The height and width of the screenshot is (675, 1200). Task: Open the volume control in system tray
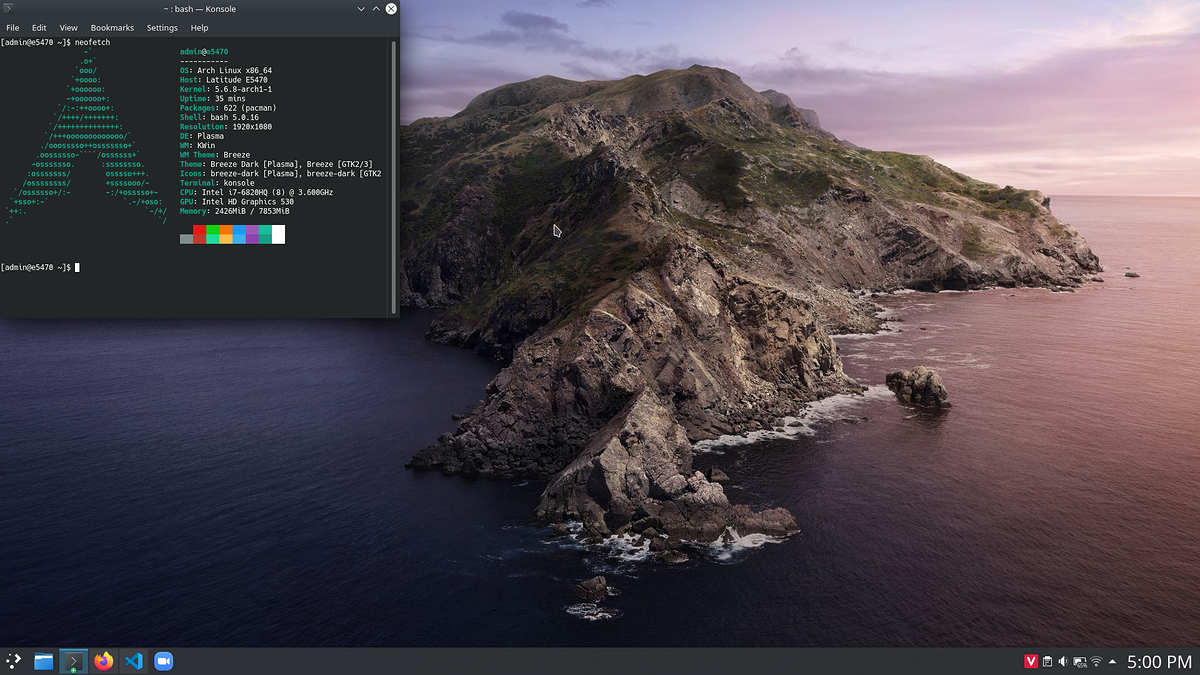tap(1063, 661)
